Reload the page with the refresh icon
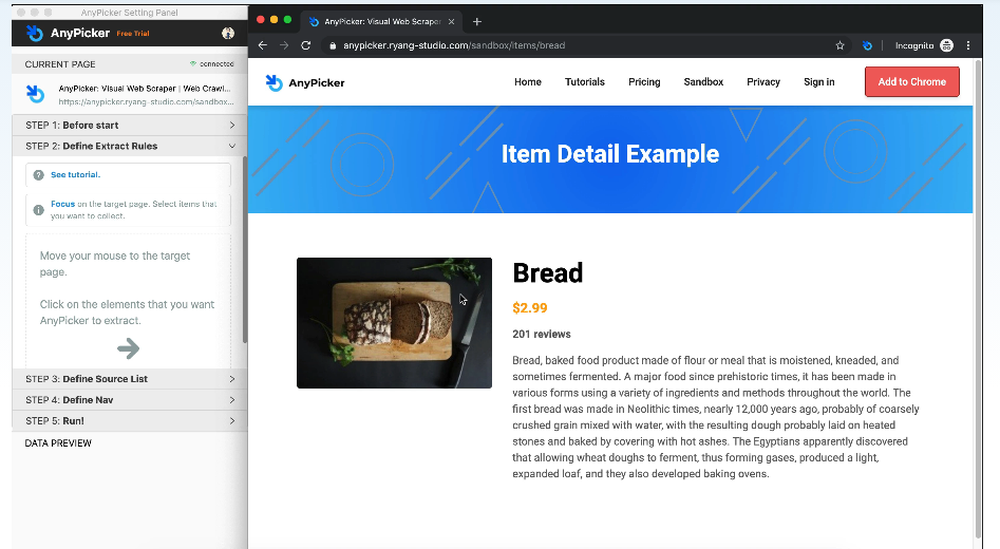Image resolution: width=1000 pixels, height=549 pixels. click(x=305, y=45)
